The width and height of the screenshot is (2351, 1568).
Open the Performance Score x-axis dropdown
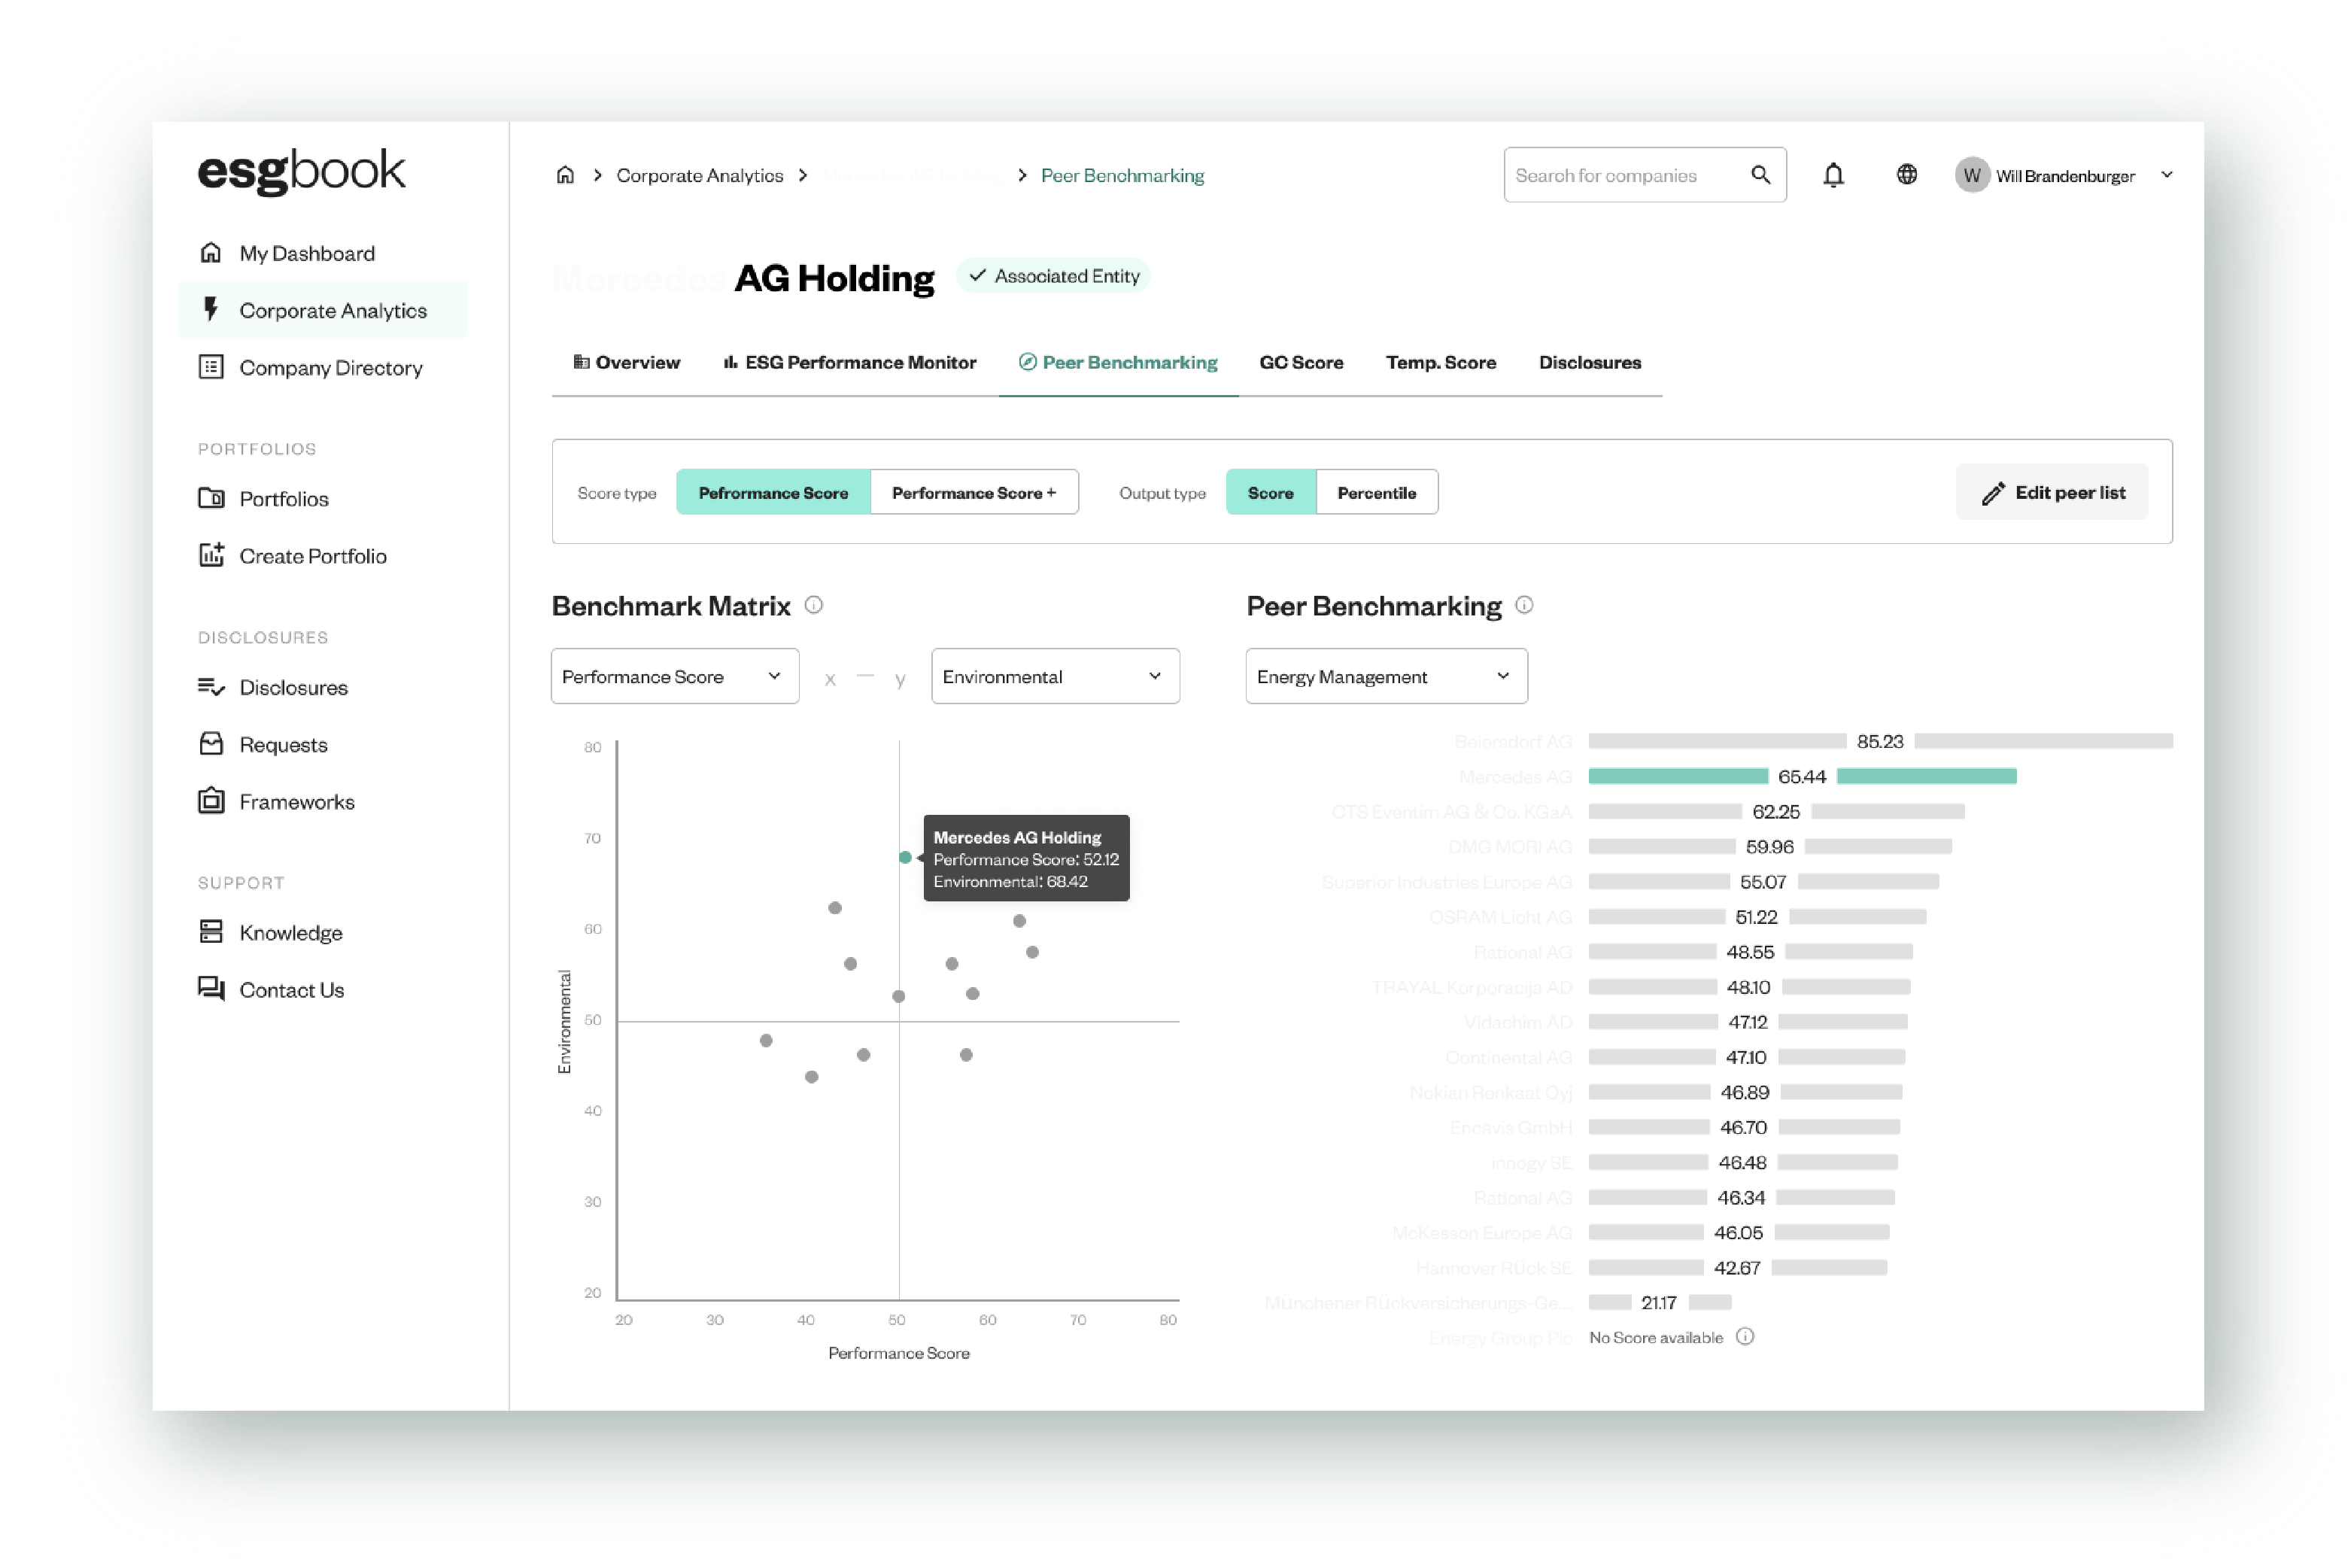pyautogui.click(x=675, y=676)
